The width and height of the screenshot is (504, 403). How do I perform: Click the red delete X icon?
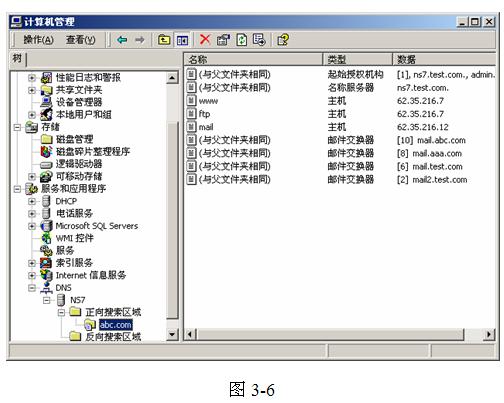205,40
